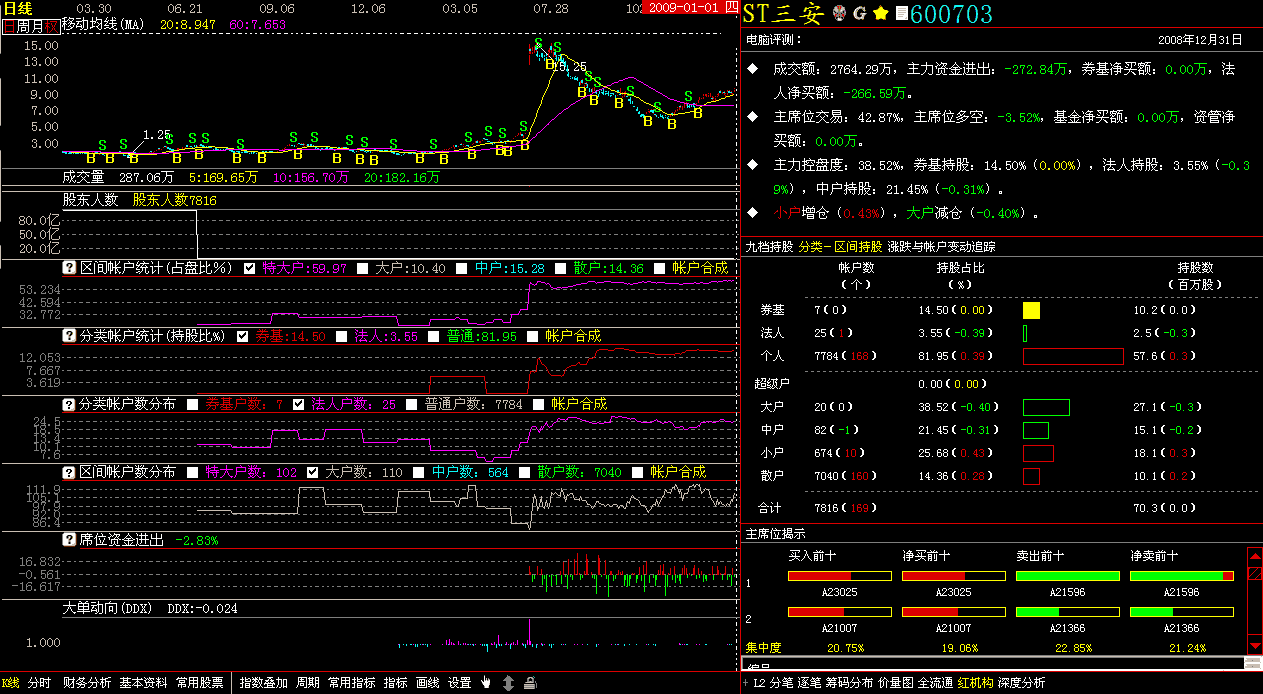
Task: Click the scroll-up arrow in 主席位揭示 panel
Action: click(1255, 556)
